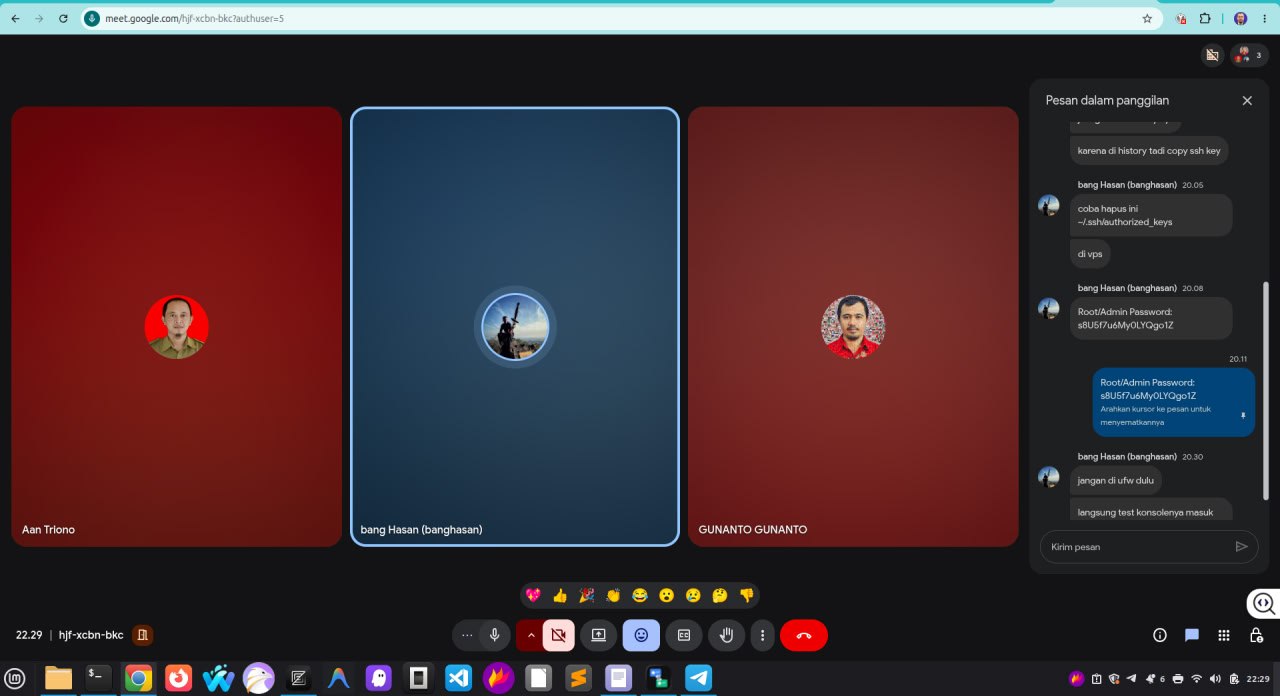
Task: Send the thumbs down reaction
Action: tap(746, 595)
